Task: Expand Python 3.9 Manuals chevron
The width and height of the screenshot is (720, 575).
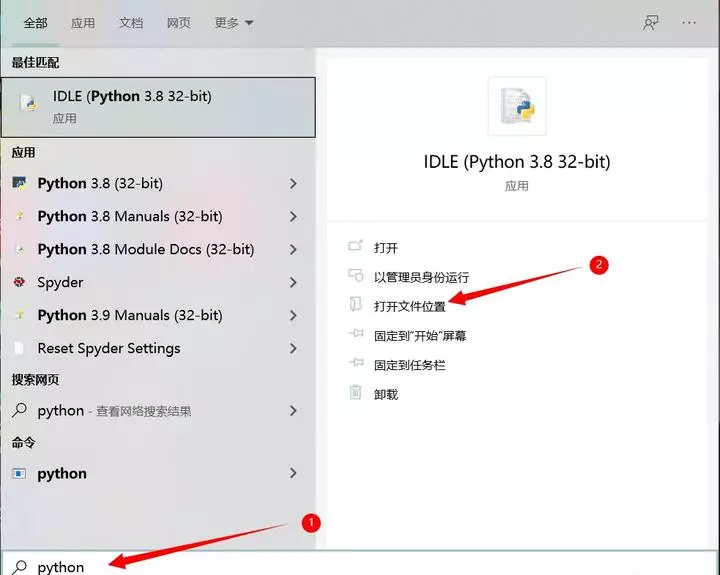Action: [293, 316]
